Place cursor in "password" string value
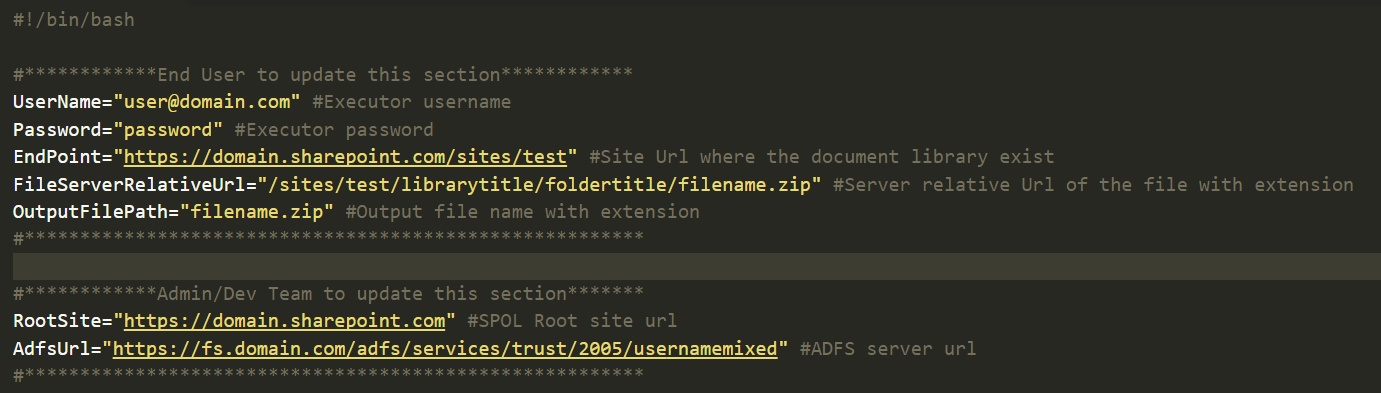Screen dimensions: 1381x393 tap(168, 130)
